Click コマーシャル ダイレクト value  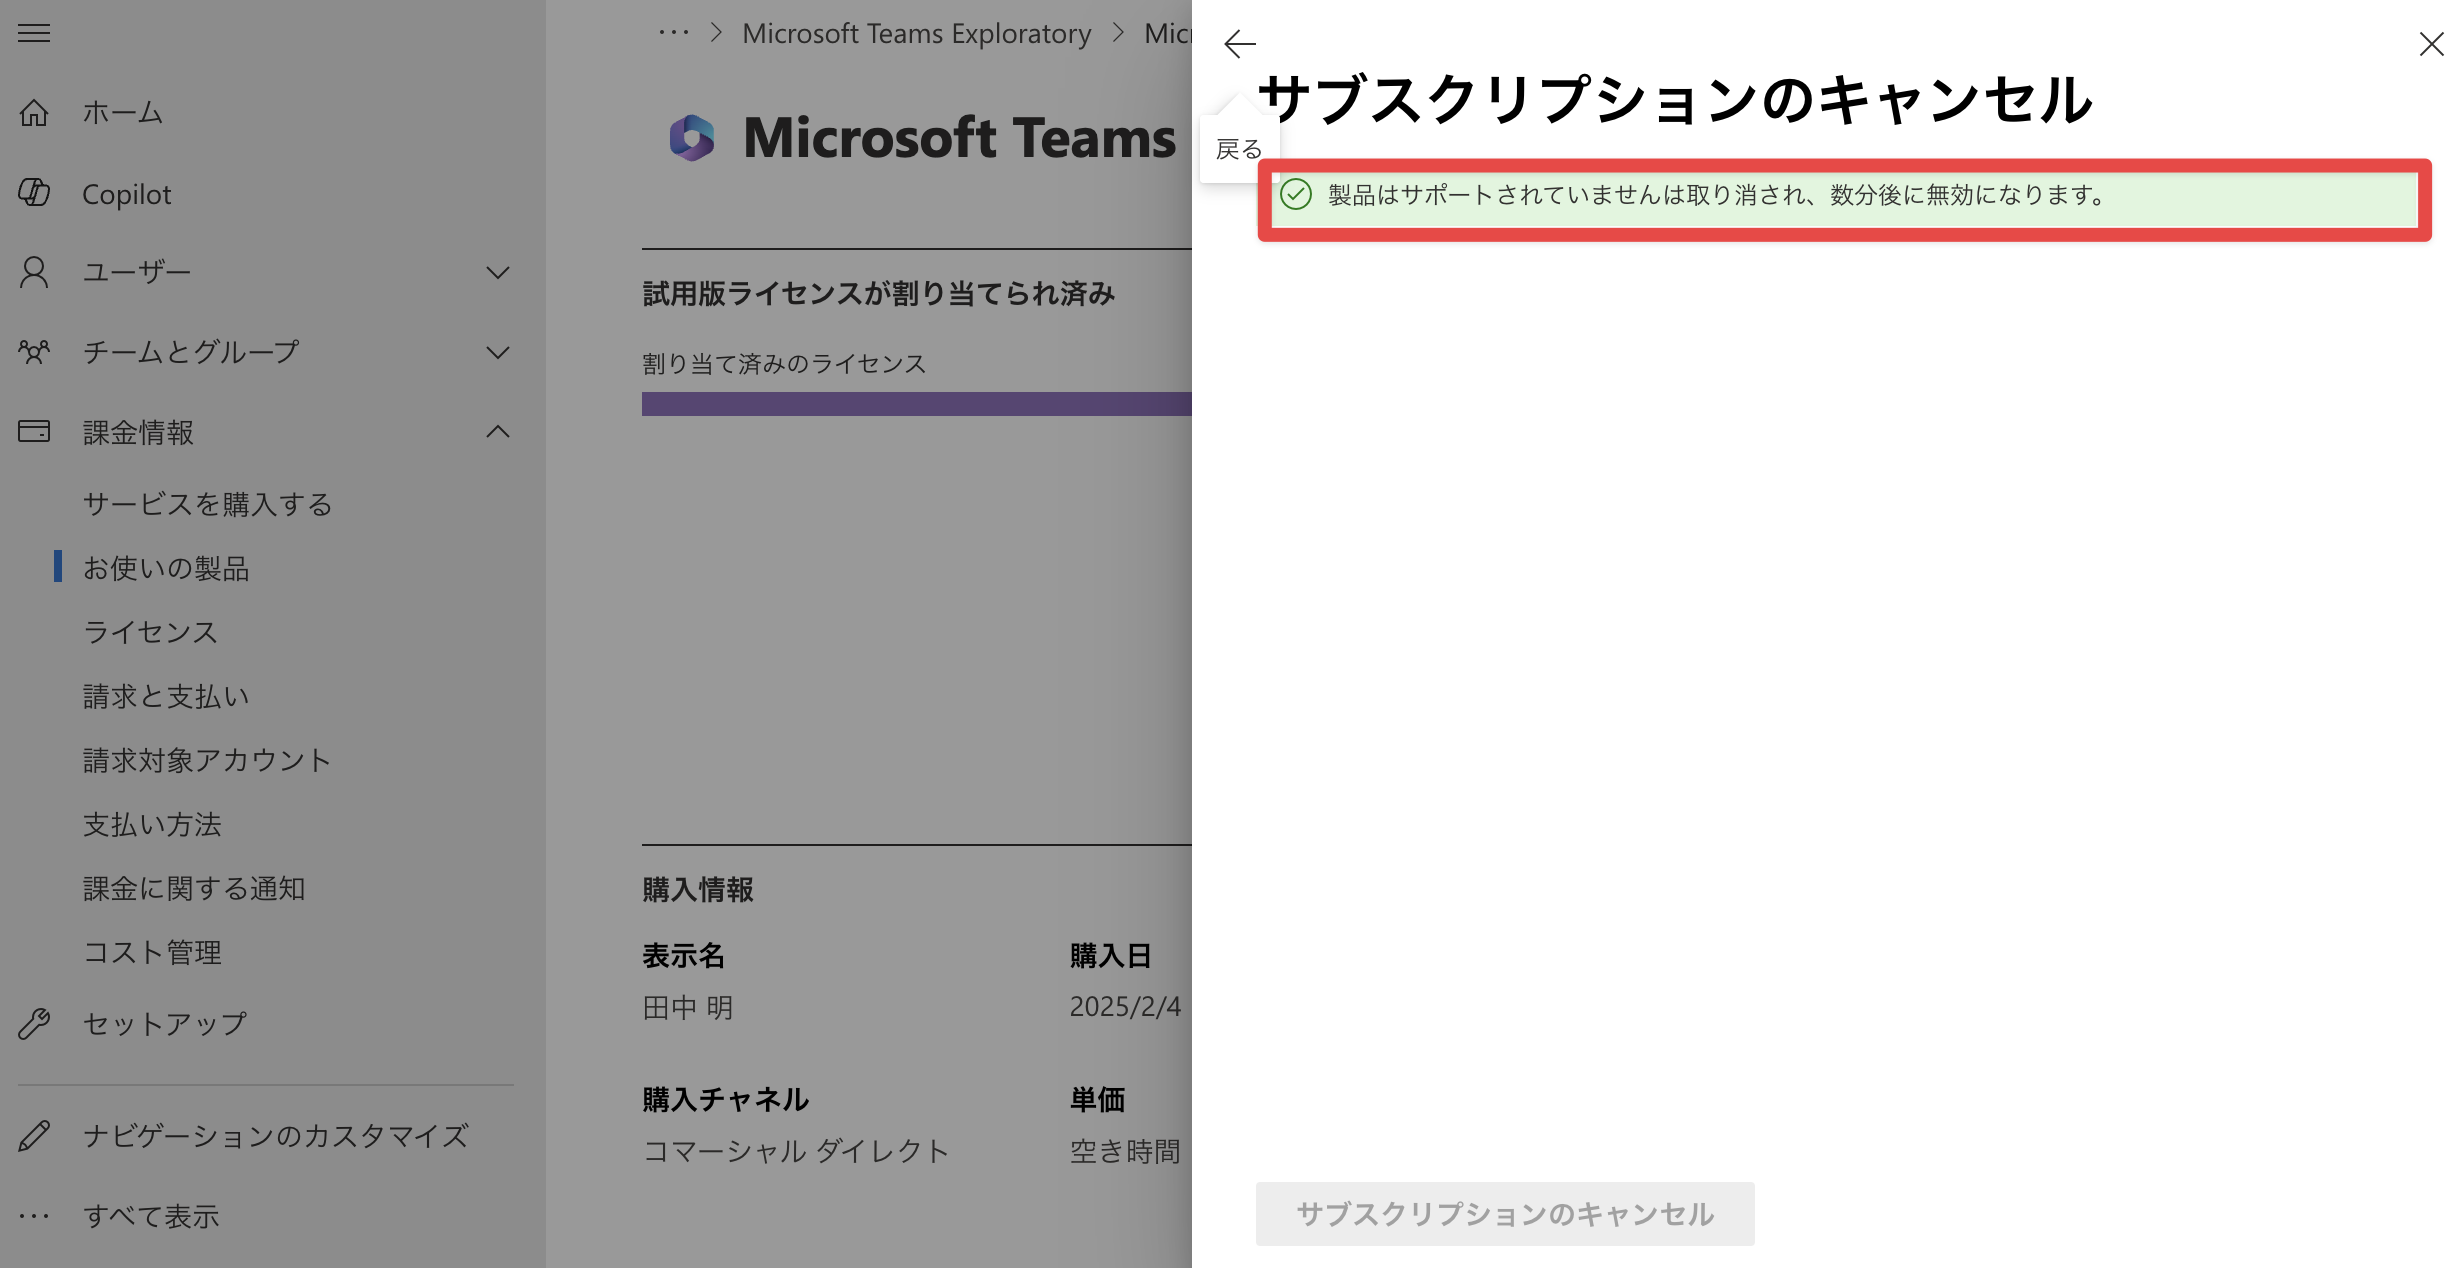[x=796, y=1151]
